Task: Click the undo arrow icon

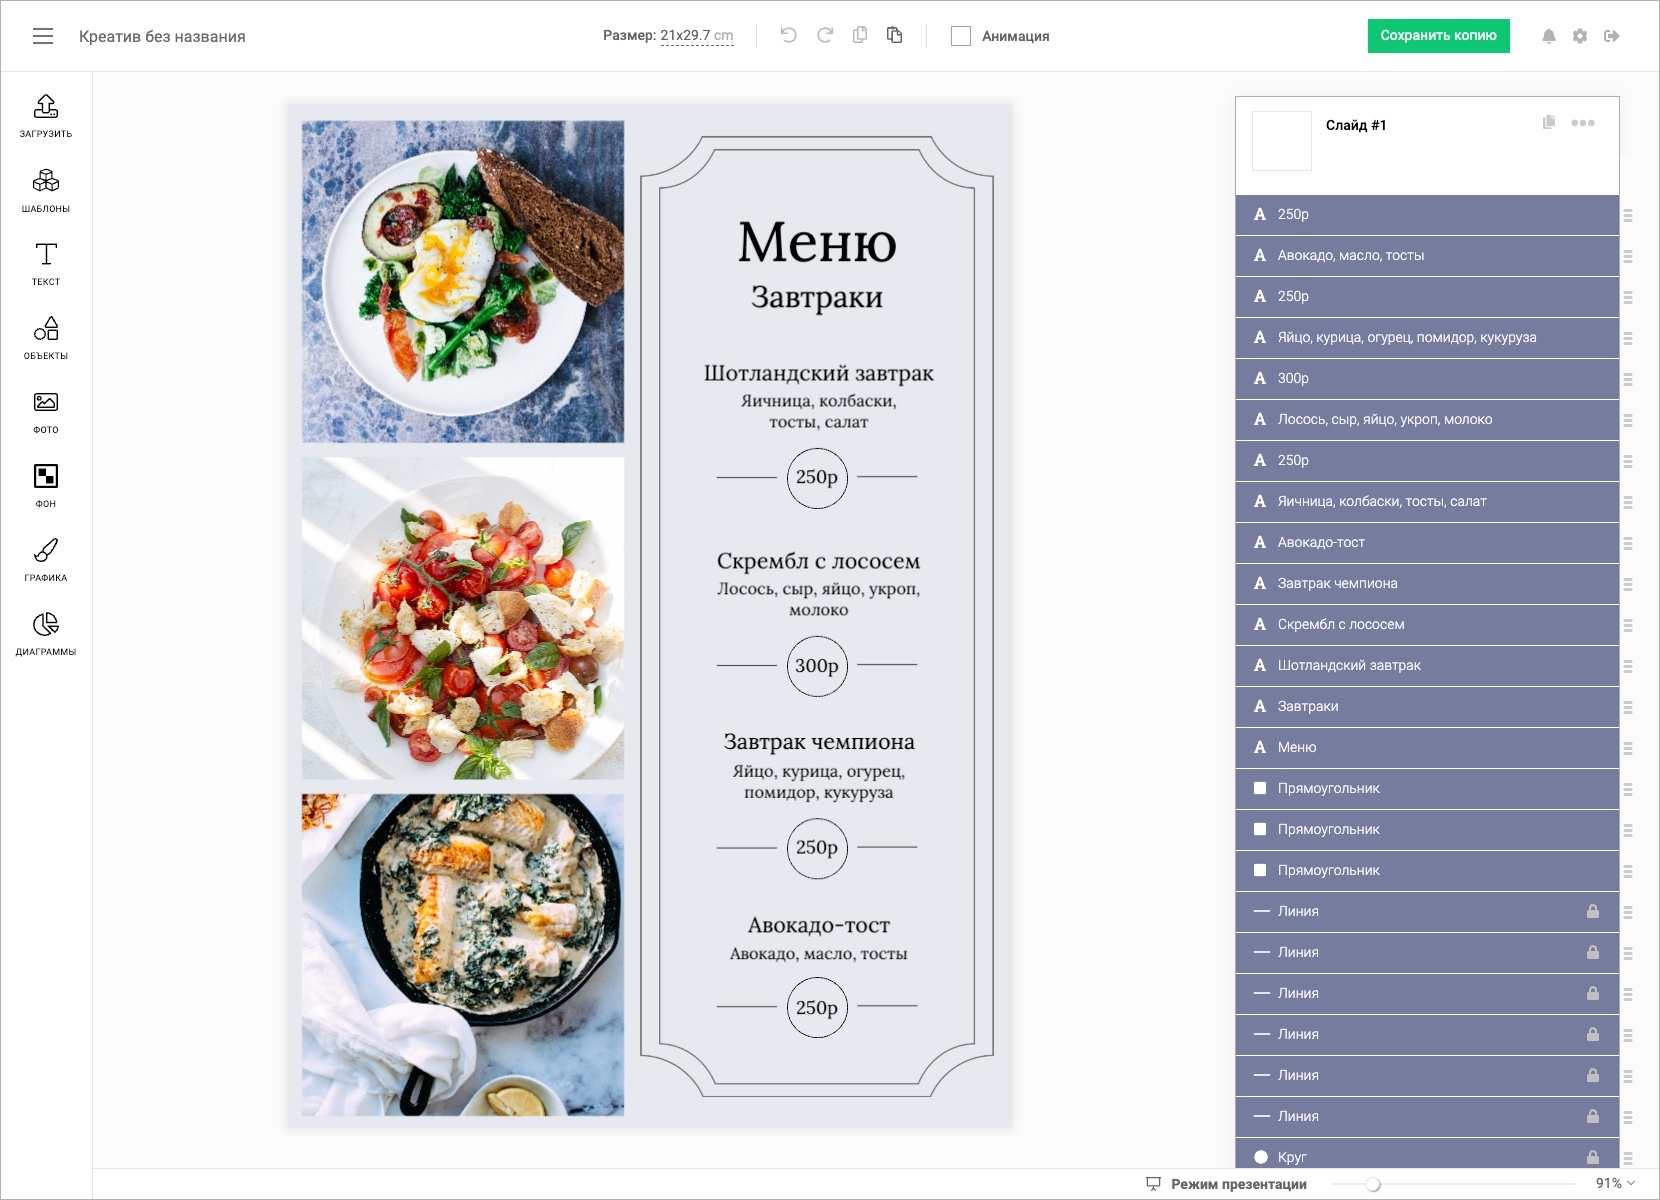Action: pos(789,36)
